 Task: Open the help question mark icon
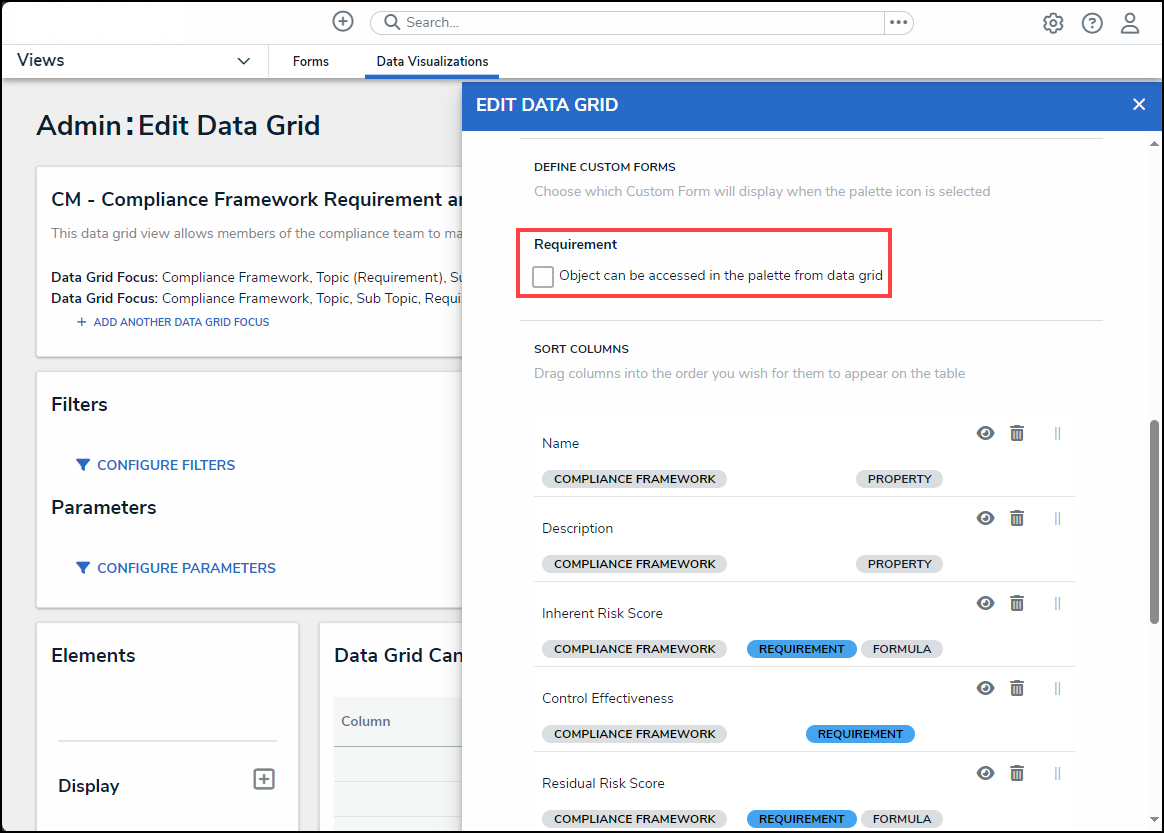(x=1092, y=23)
